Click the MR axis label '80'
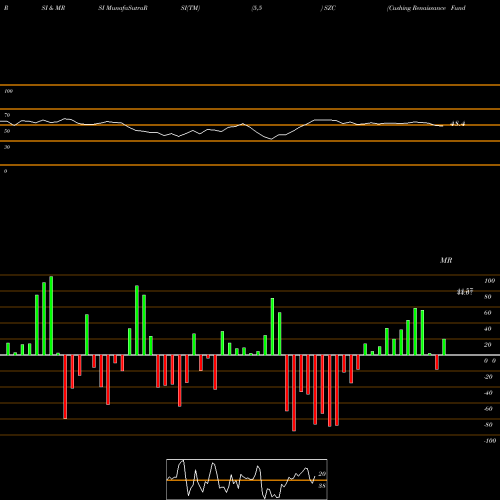500x500 pixels. (x=488, y=297)
